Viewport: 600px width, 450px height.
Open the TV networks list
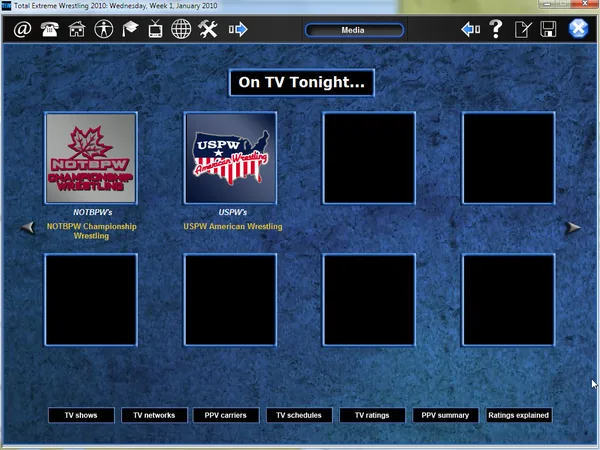click(154, 415)
